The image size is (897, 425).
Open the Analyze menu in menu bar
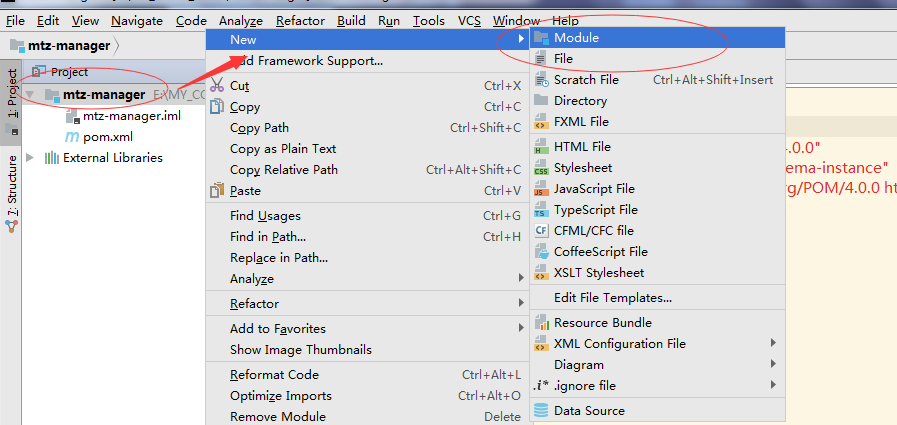240,20
